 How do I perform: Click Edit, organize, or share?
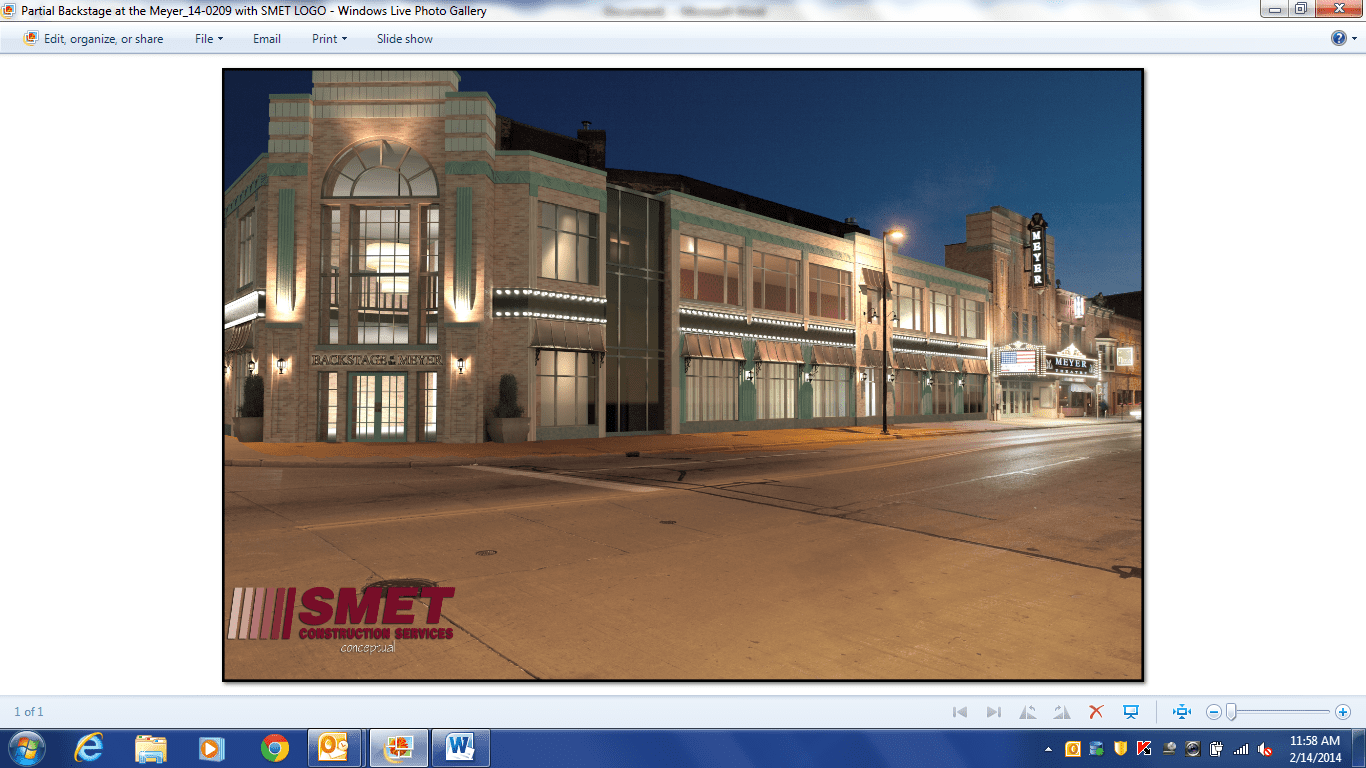94,39
